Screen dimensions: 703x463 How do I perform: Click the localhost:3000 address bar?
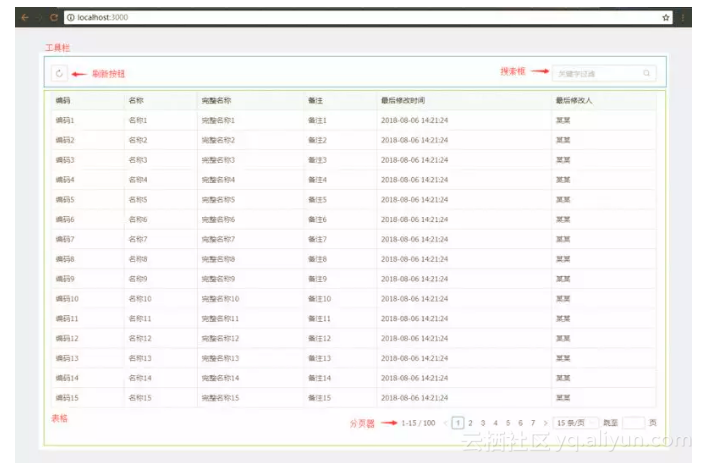pos(368,17)
